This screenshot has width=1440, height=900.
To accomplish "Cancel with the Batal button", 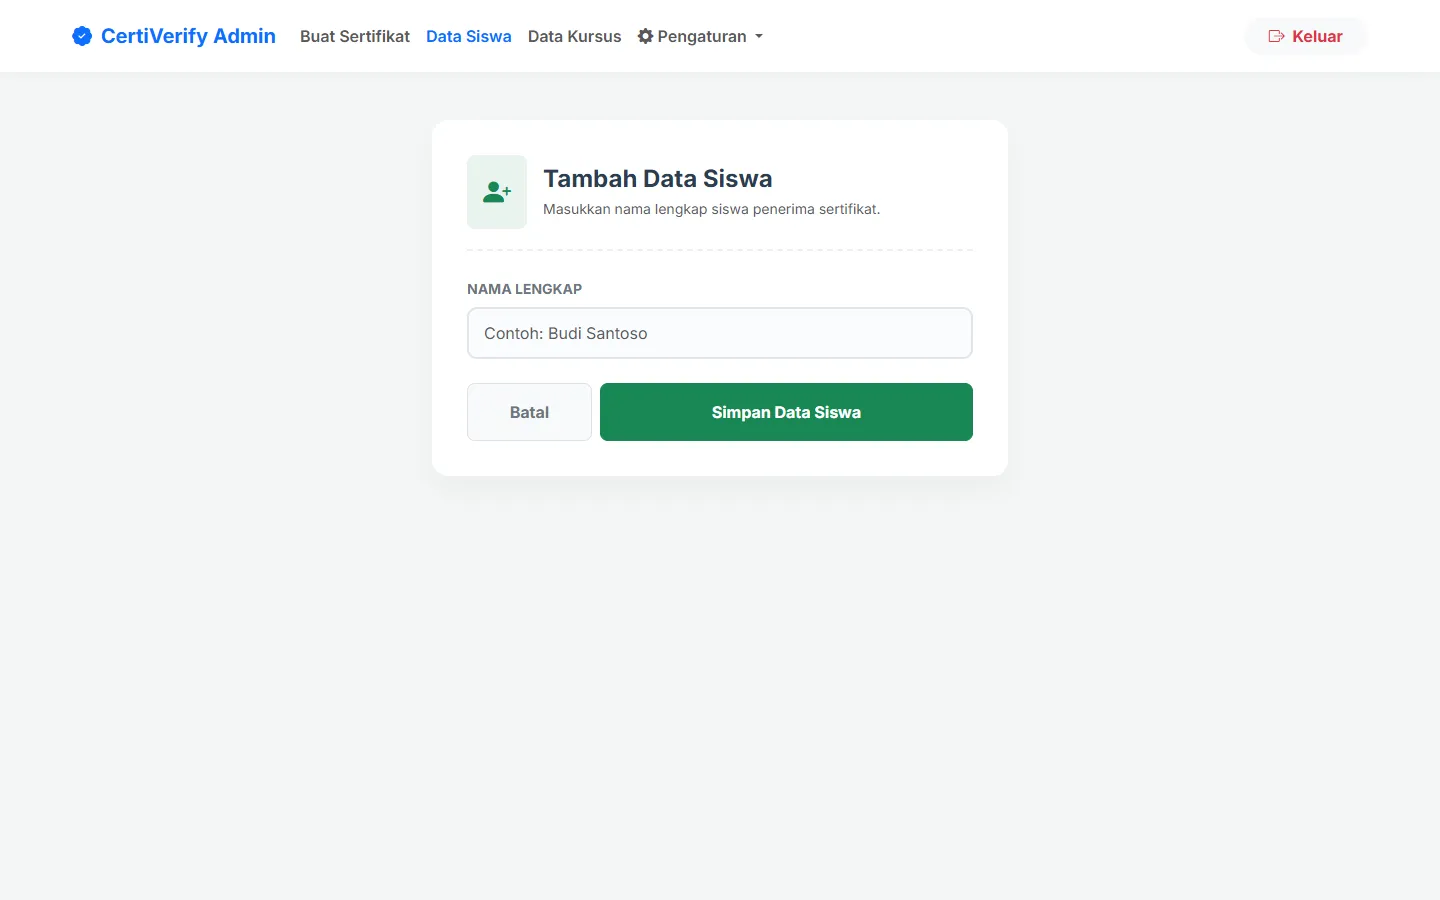I will coord(529,412).
